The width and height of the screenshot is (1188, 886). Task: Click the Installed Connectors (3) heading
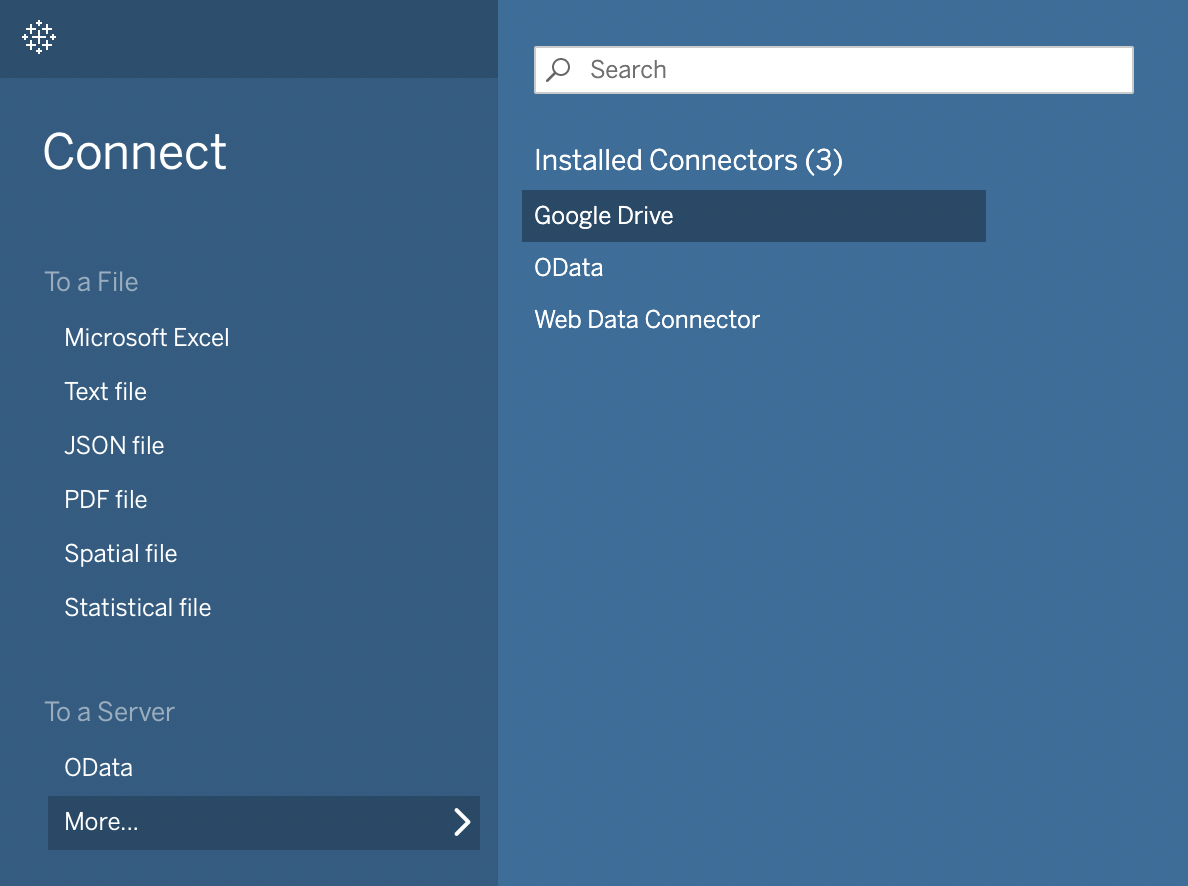(x=688, y=161)
